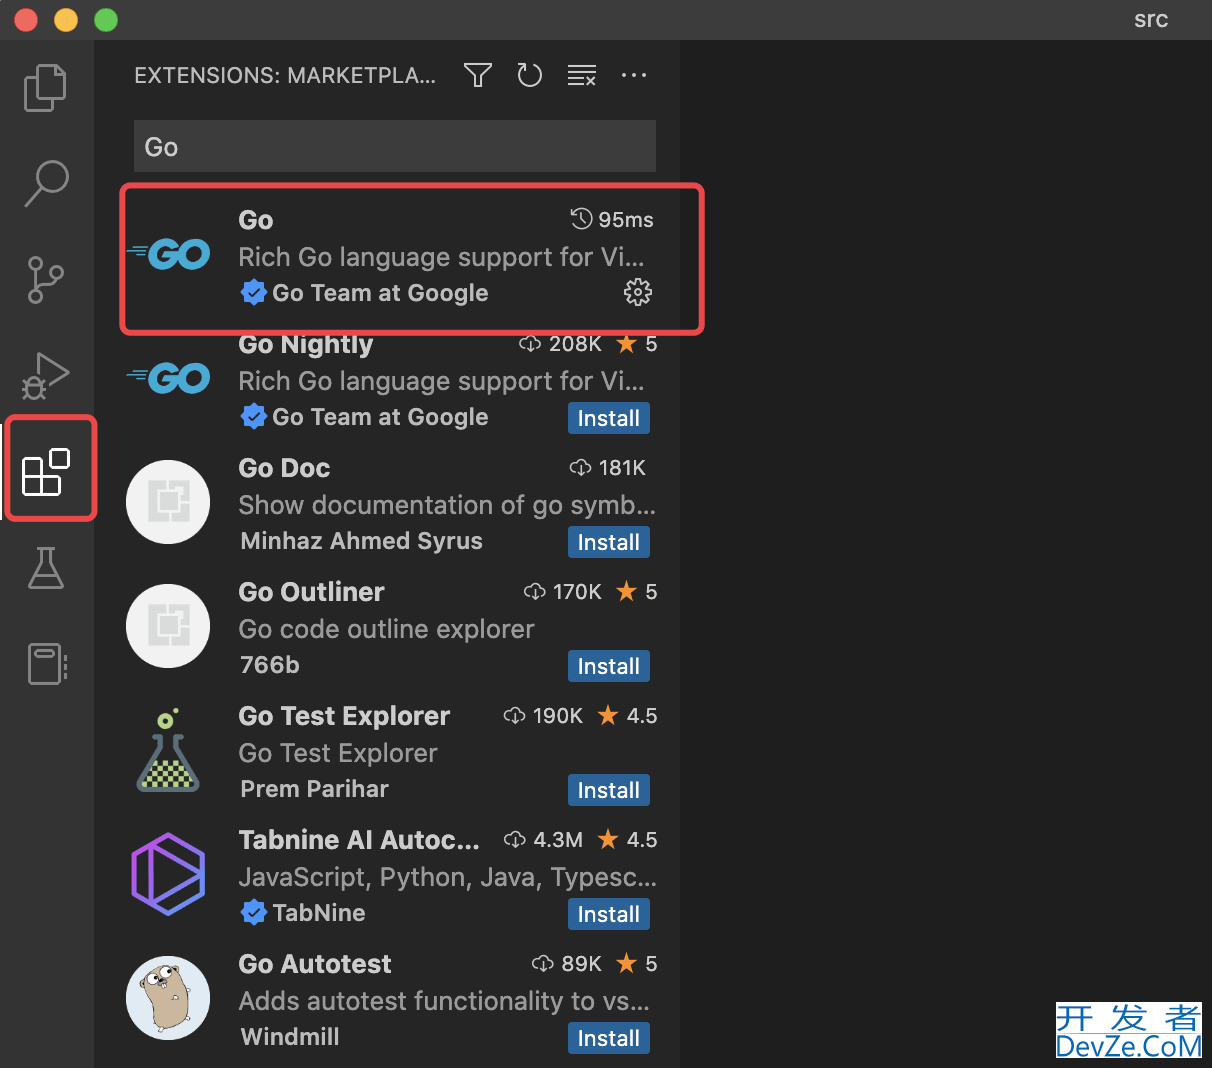
Task: Click publisher Prem Parihar
Action: click(x=315, y=789)
